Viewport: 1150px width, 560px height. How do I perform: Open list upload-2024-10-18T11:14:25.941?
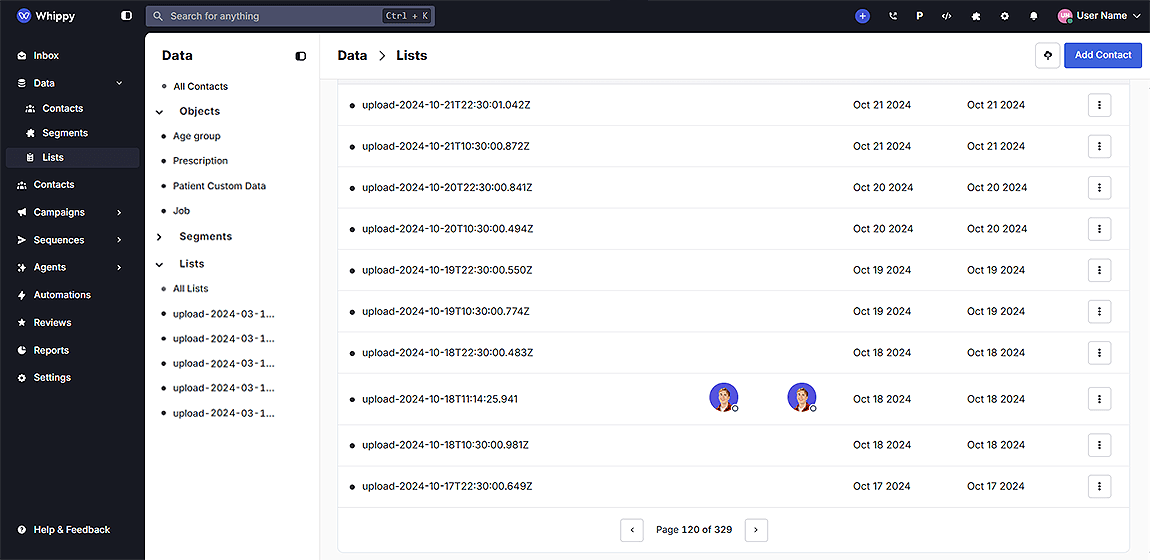(x=440, y=399)
